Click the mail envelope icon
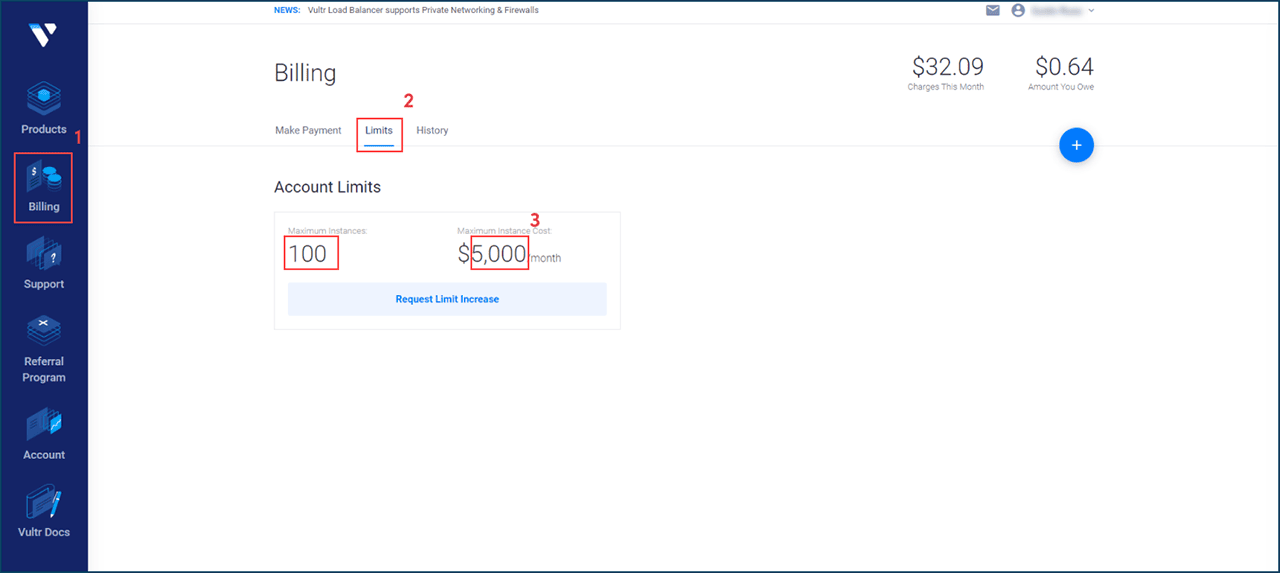The image size is (1280, 573). click(x=993, y=11)
